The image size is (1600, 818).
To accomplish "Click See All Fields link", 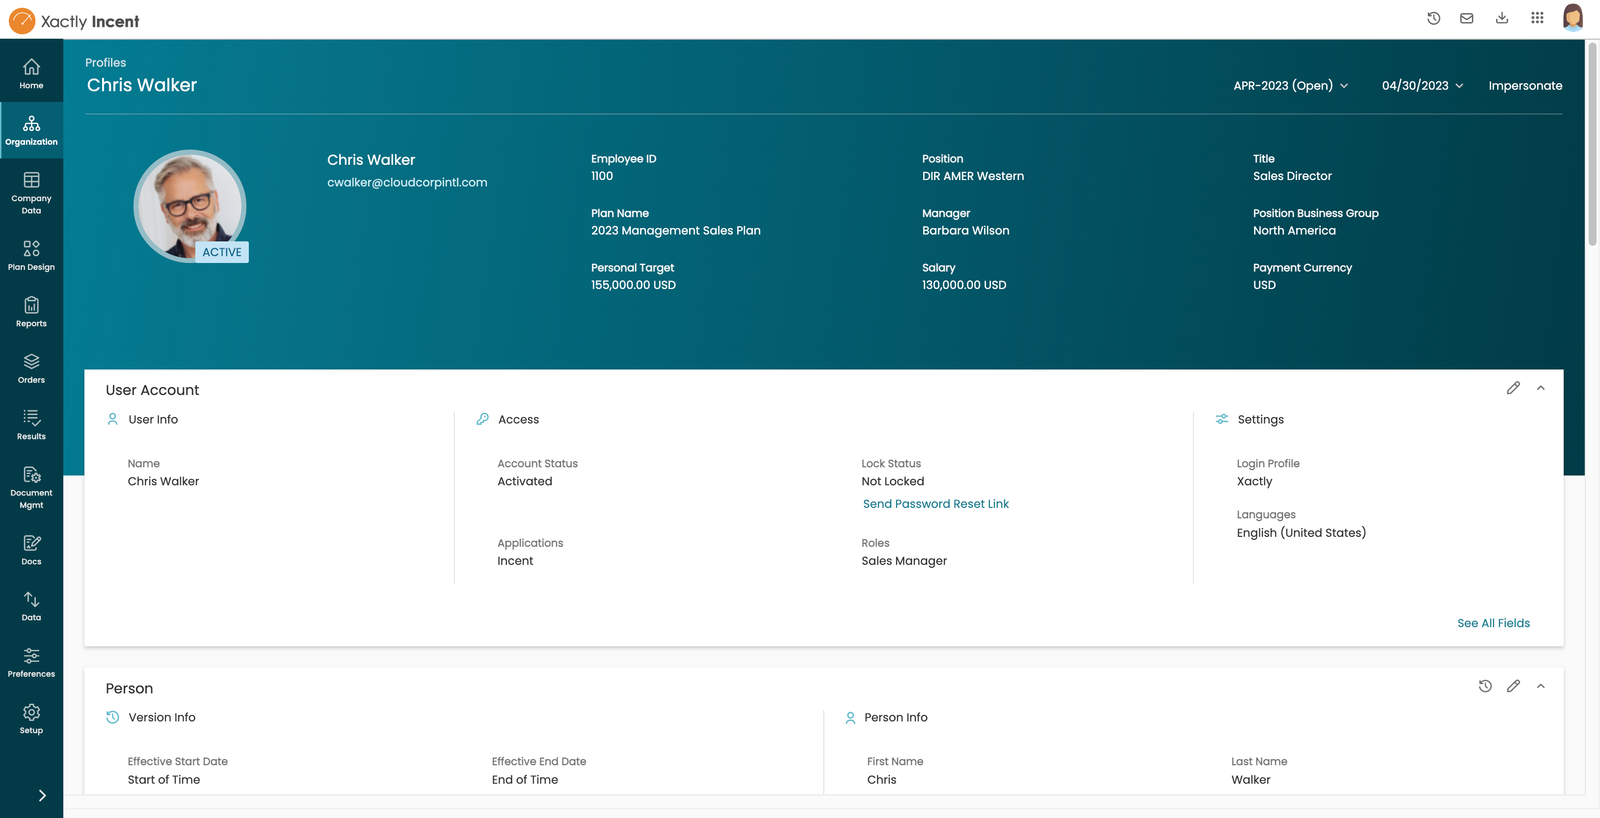I will tap(1493, 623).
